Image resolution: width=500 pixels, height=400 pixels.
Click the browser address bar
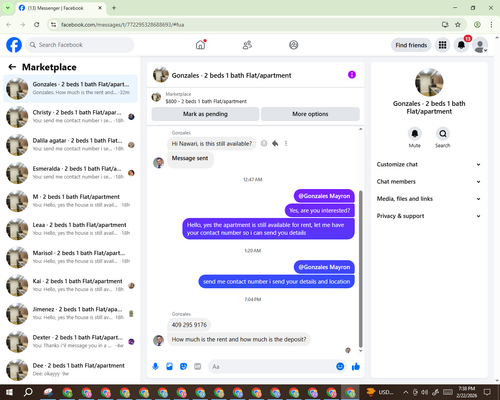pos(247,25)
